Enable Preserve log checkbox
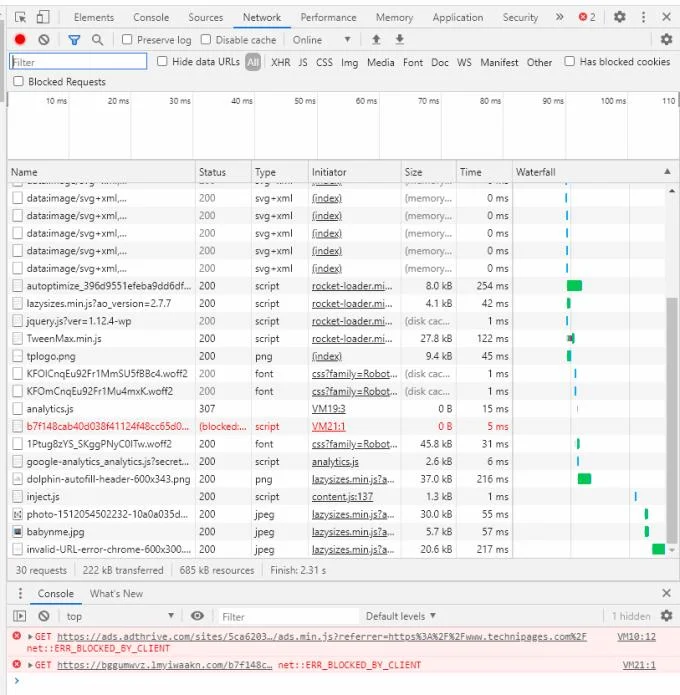Image resolution: width=680 pixels, height=695 pixels. point(127,39)
